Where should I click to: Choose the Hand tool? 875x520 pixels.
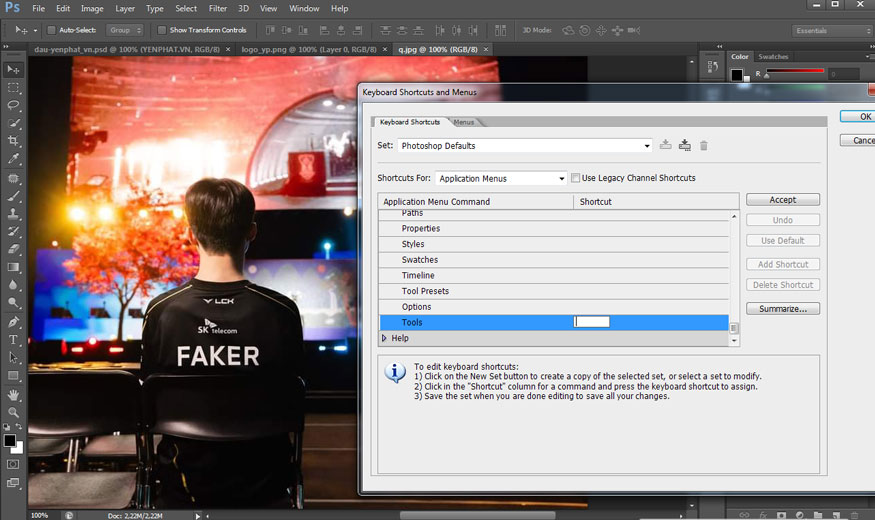[13, 394]
